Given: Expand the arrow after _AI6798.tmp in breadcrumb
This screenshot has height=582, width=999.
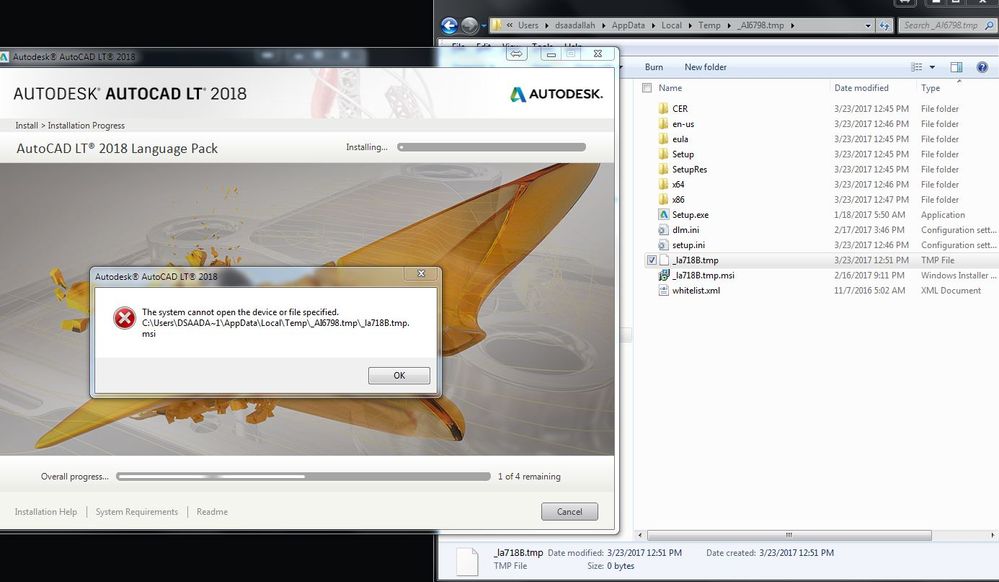Looking at the screenshot, I should click(793, 25).
